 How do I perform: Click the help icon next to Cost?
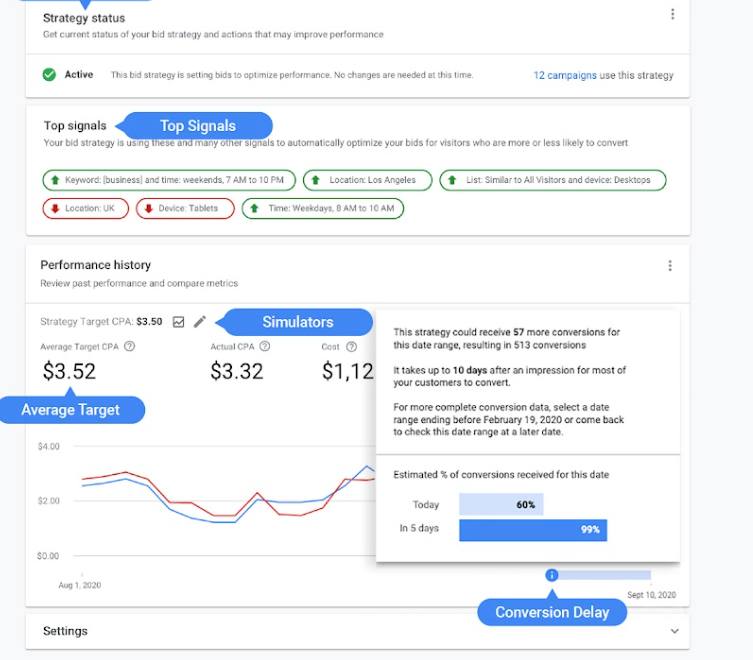tap(352, 346)
